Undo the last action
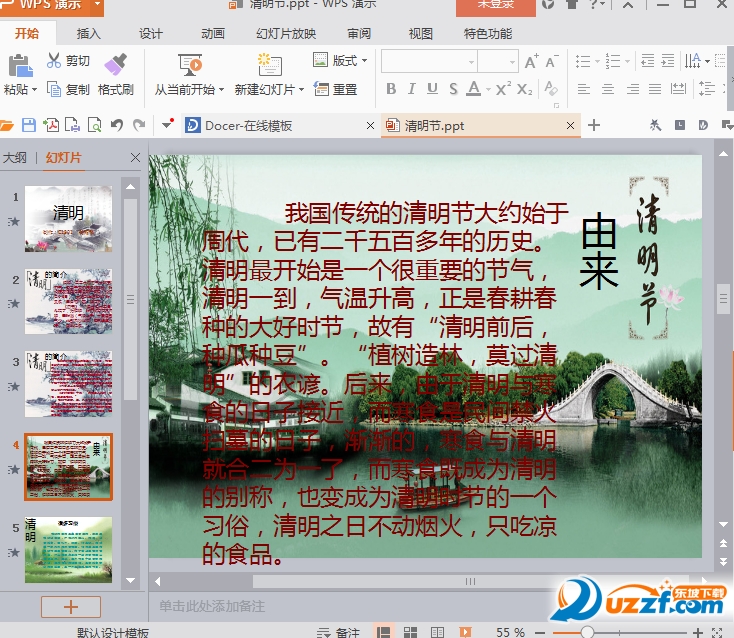 pos(117,125)
